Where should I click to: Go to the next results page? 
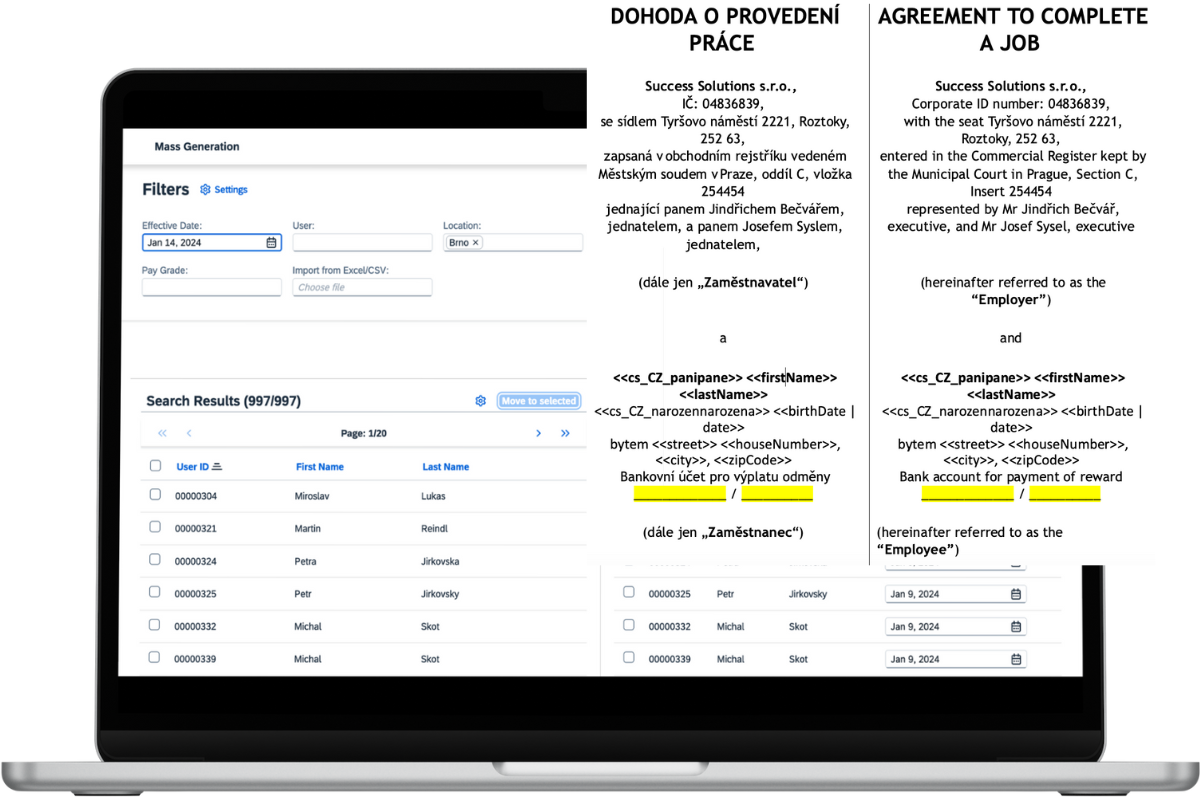538,433
